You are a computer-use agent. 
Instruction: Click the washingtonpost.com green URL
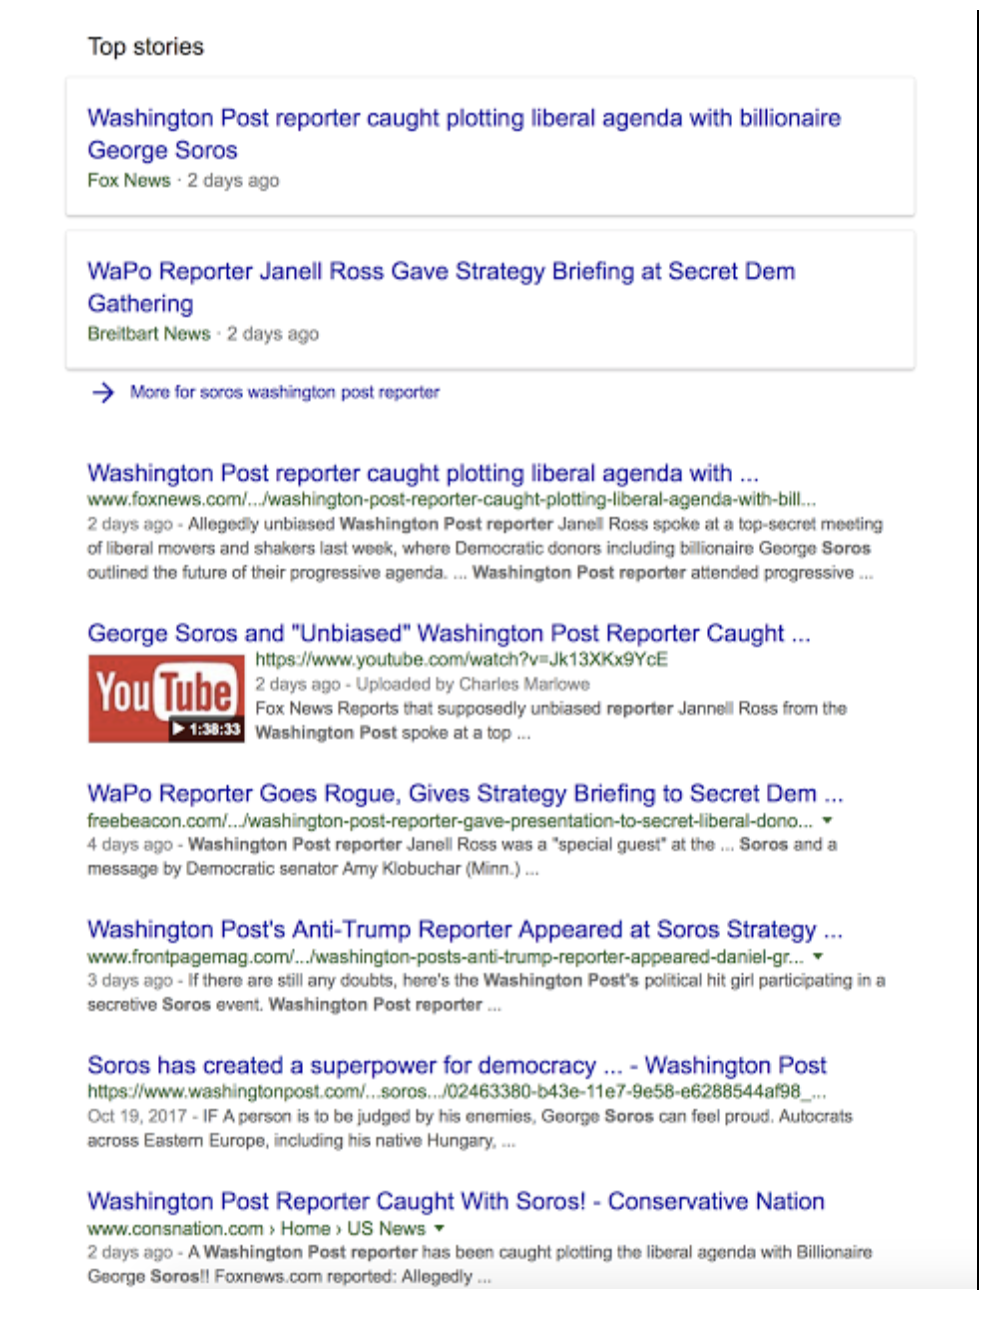pos(457,1091)
